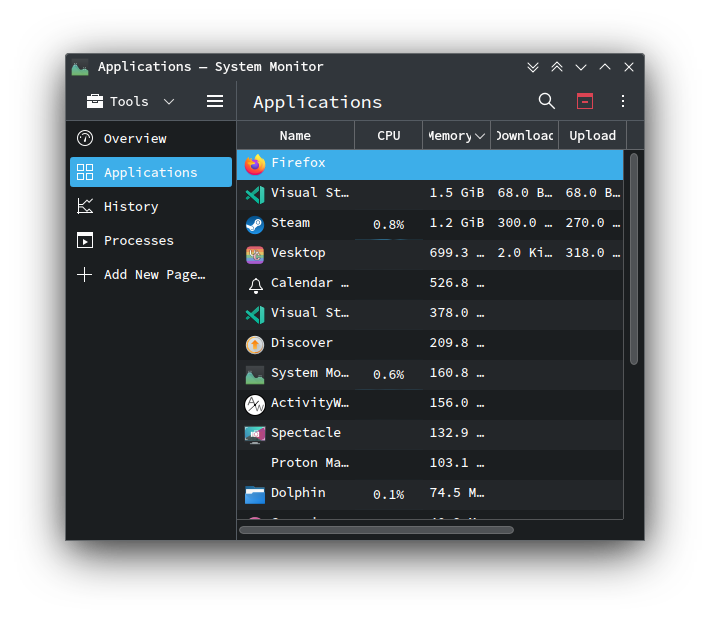Click the Processes window icon
Viewport: 711px width, 619px height.
85,240
